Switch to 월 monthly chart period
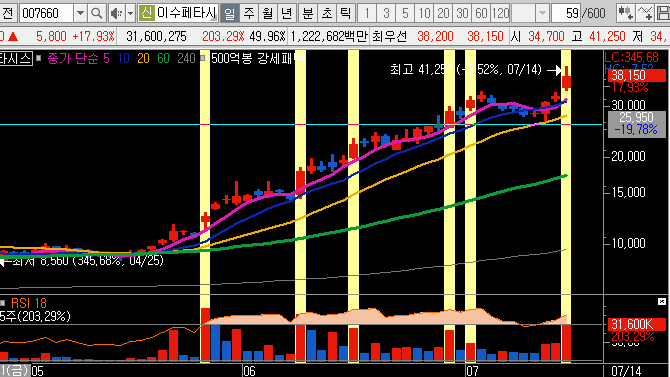 [268, 13]
